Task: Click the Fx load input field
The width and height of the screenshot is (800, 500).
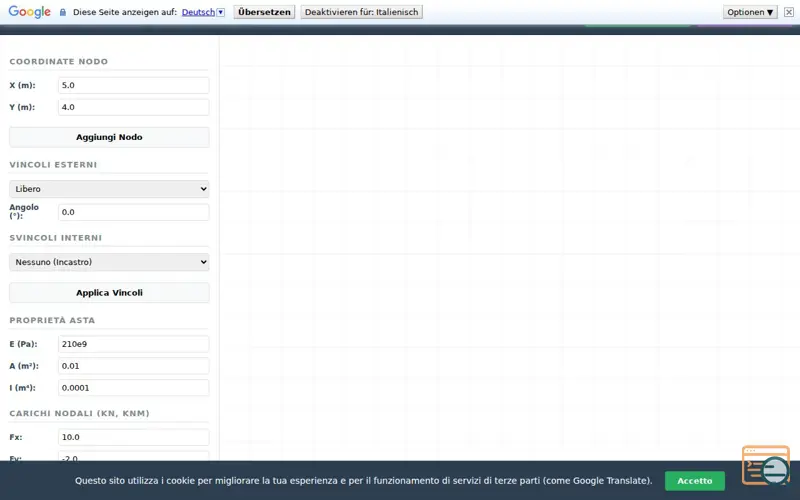Action: 134,437
